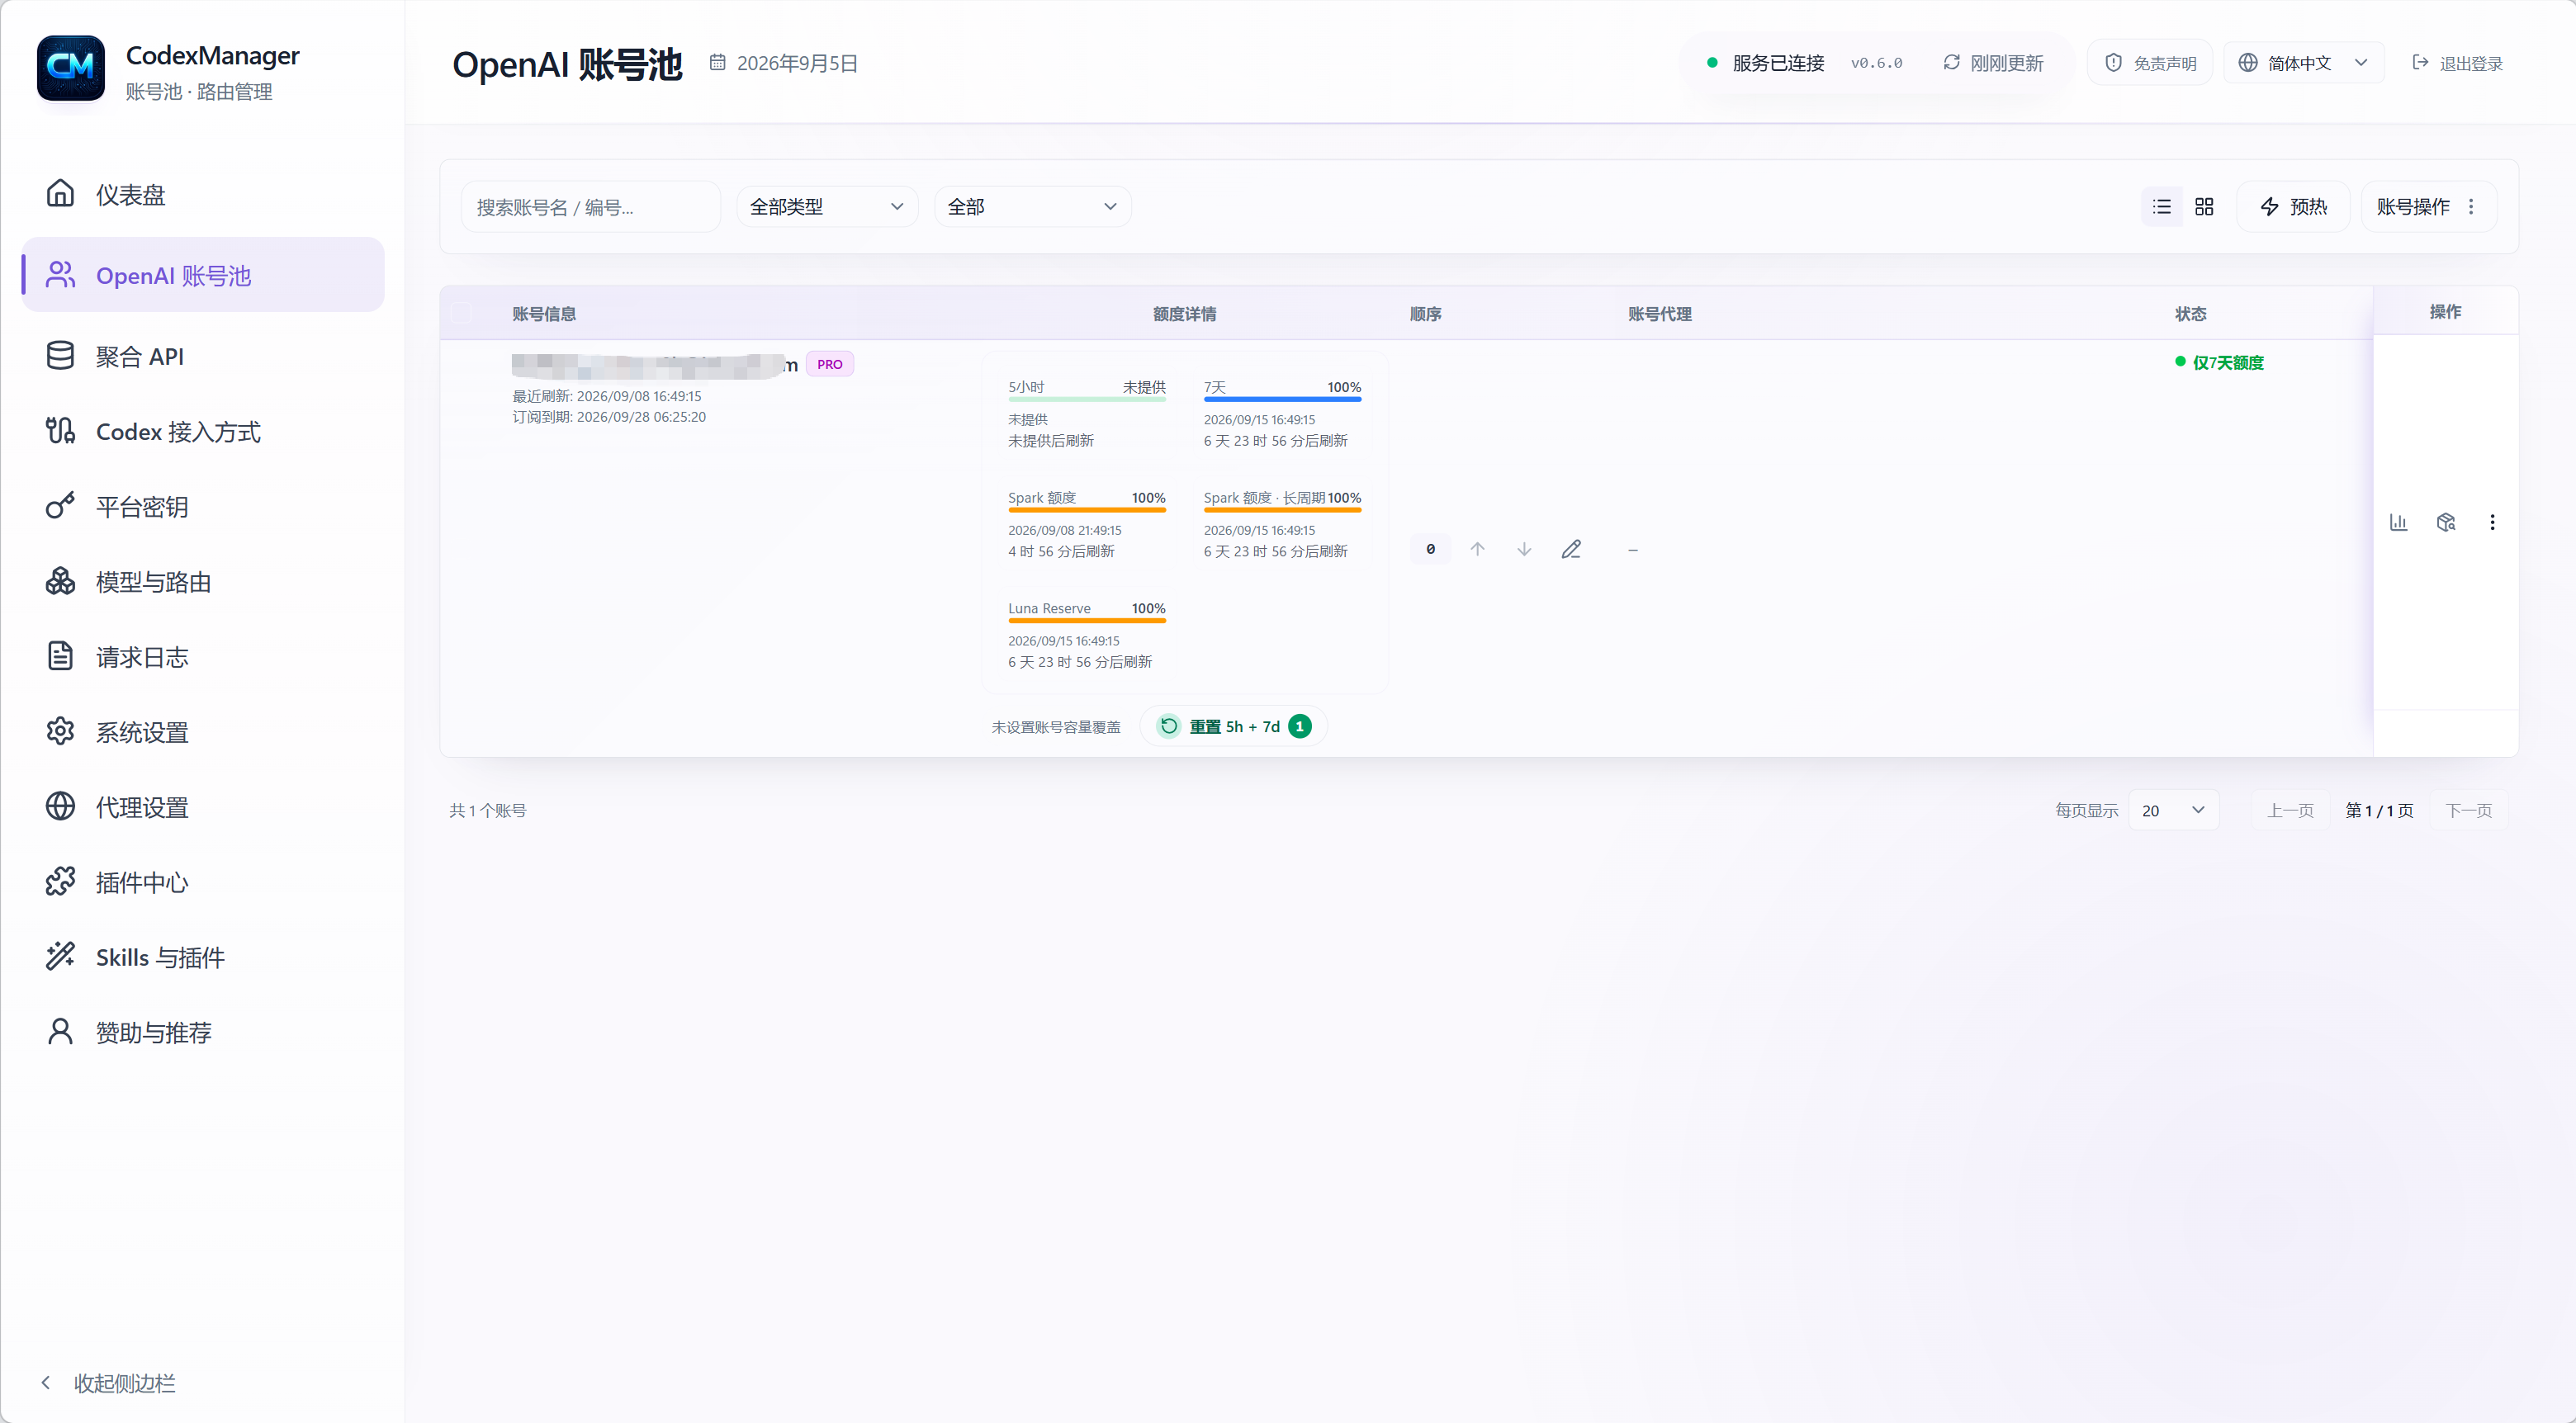Change the per-page count dropdown showing 20
Viewport: 2576px width, 1423px height.
2174,810
